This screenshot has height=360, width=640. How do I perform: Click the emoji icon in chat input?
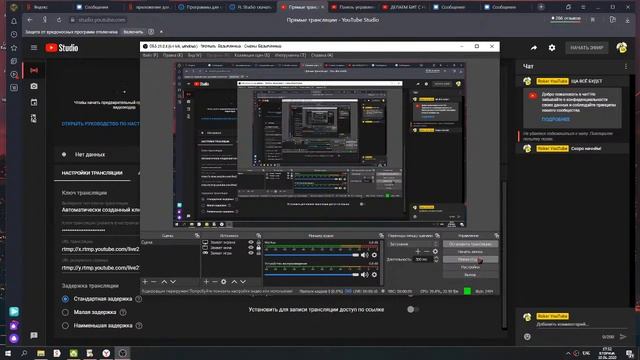pyautogui.click(x=527, y=337)
